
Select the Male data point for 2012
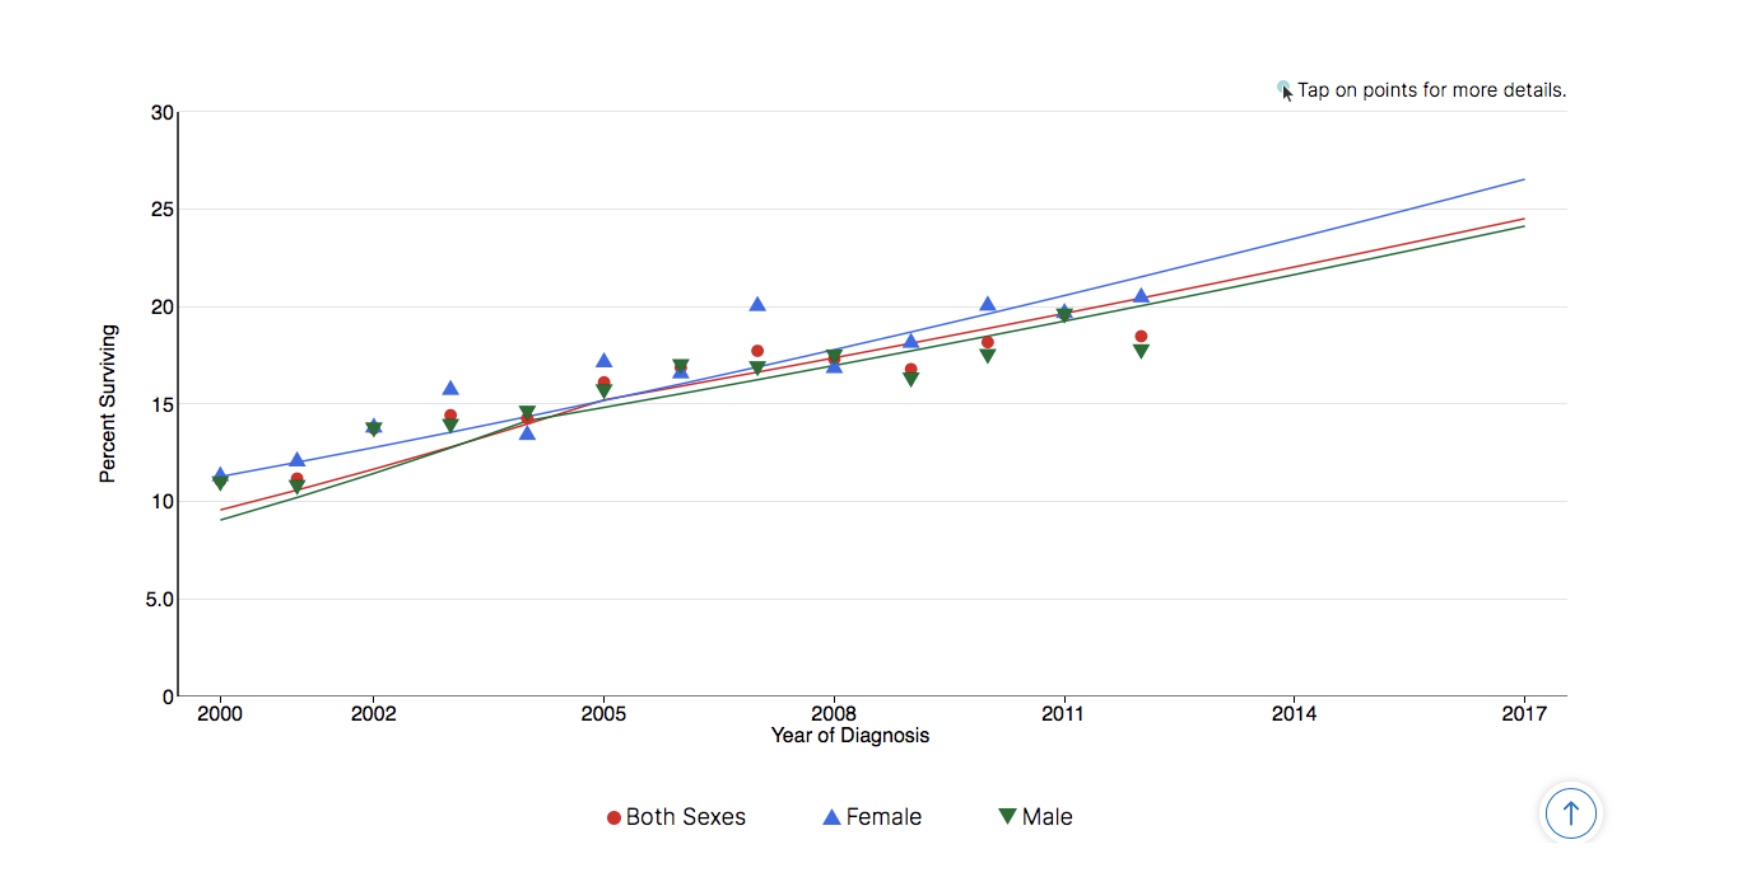pos(1141,351)
